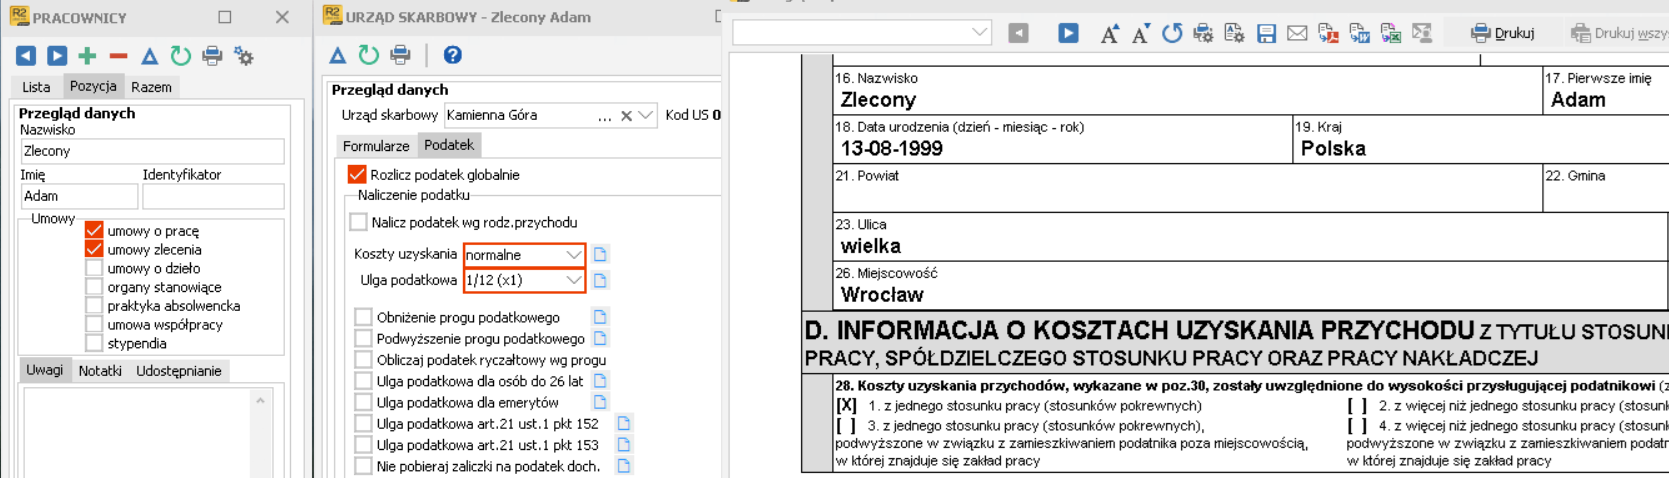Viewport: 1669px width, 478px height.
Task: Click the Nazwisko field containing Zlecony
Action: point(152,151)
